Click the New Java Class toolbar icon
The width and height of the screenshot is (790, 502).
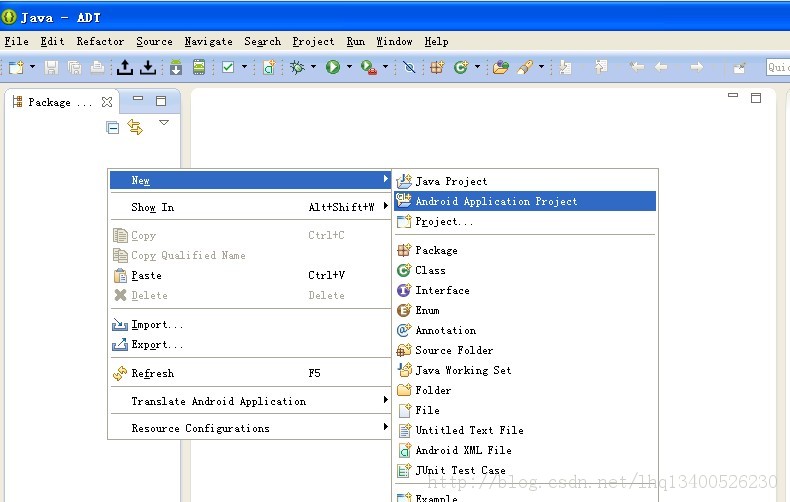pyautogui.click(x=461, y=67)
